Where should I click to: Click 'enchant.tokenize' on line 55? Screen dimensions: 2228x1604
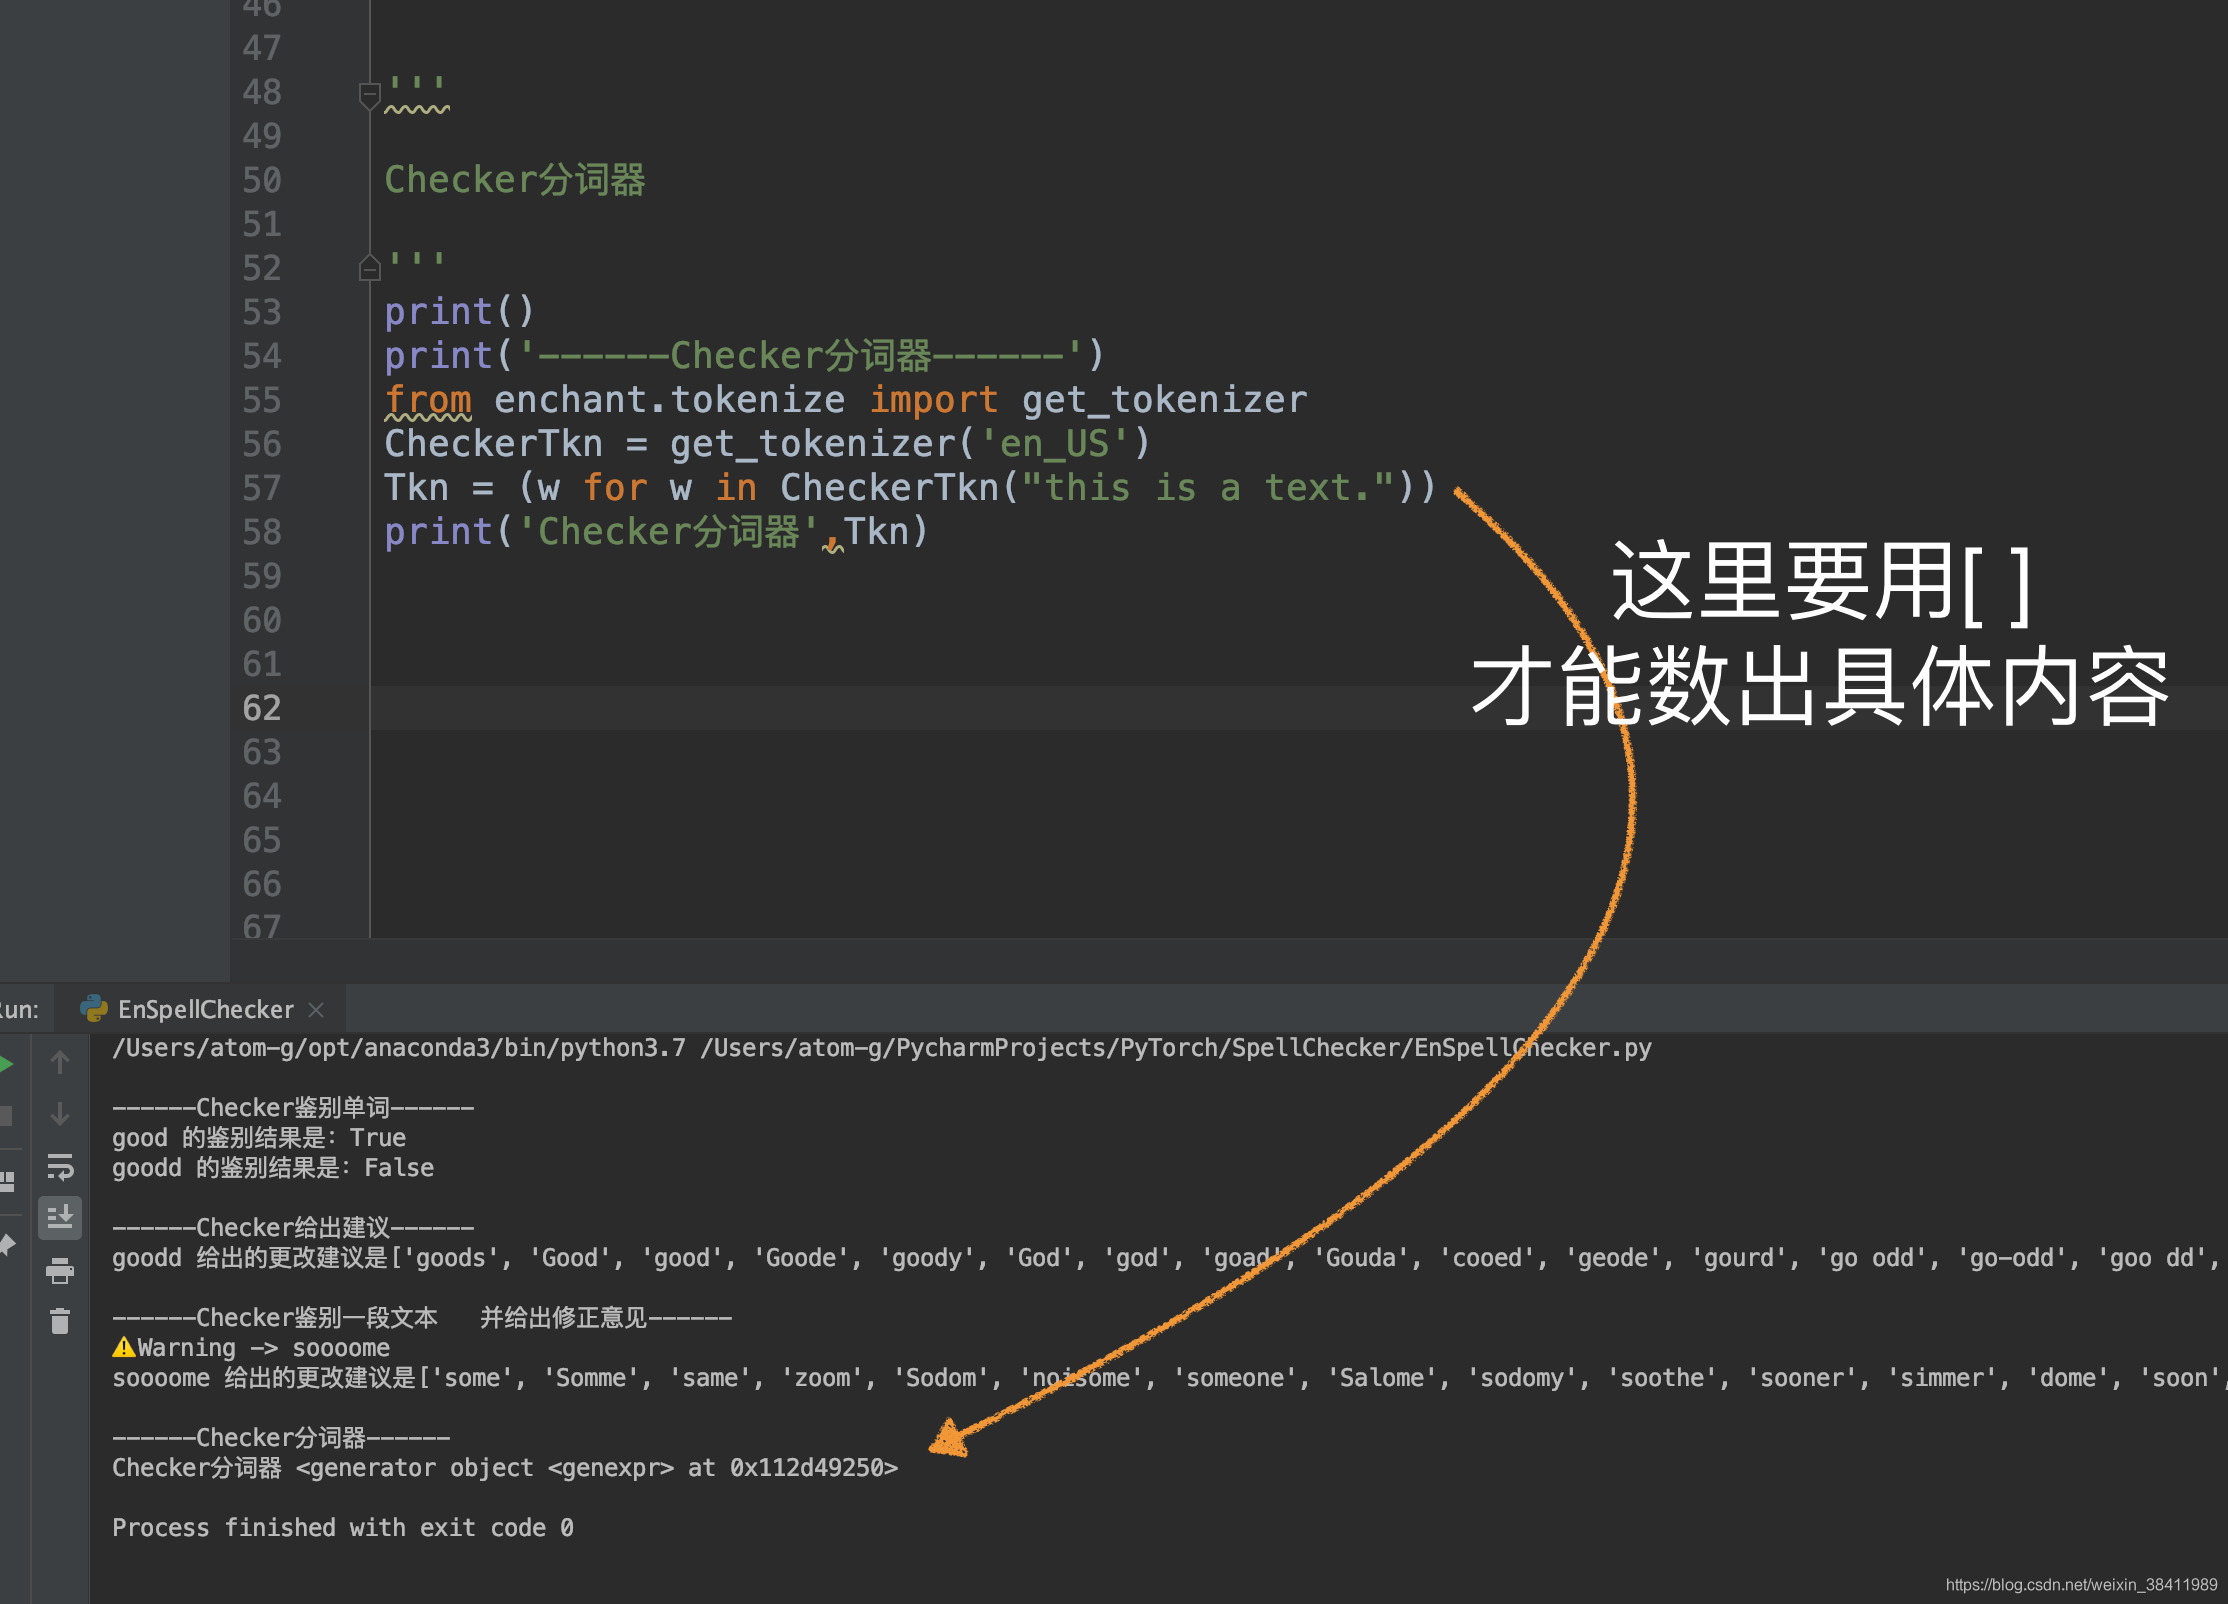pos(669,400)
